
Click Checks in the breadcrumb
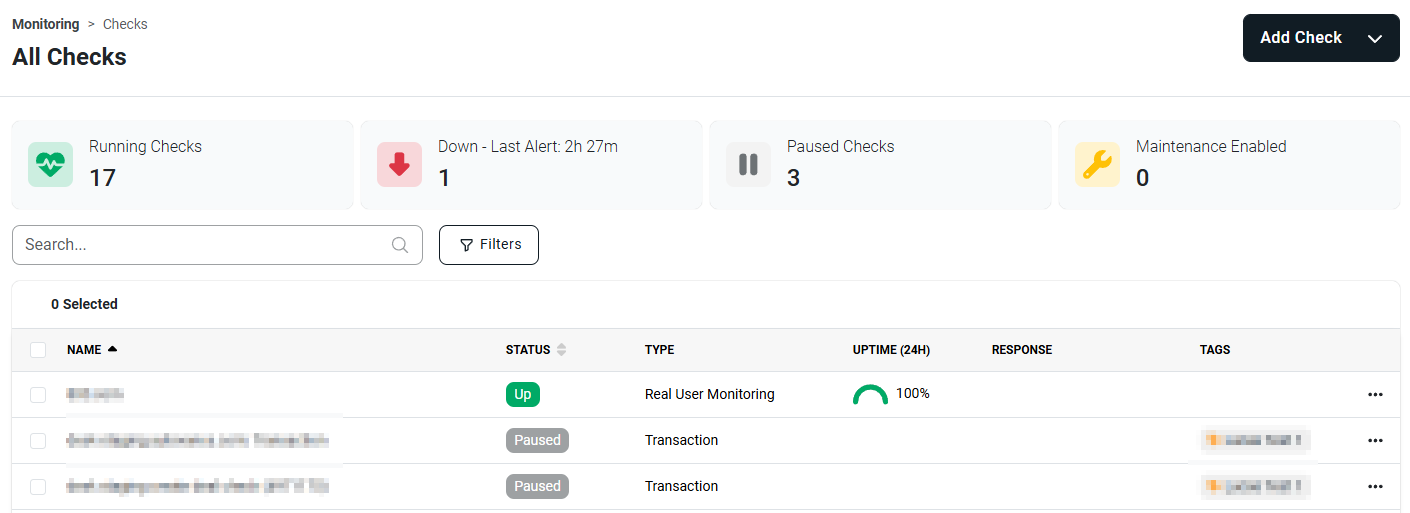click(125, 24)
